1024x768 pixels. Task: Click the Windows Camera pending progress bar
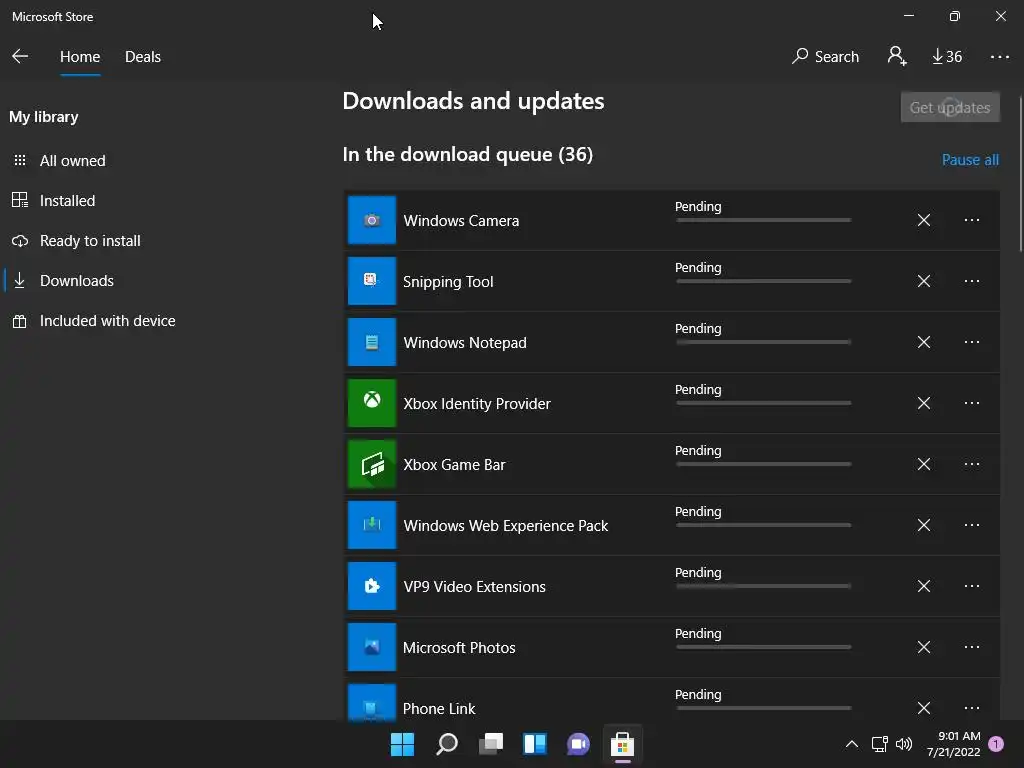coord(763,220)
